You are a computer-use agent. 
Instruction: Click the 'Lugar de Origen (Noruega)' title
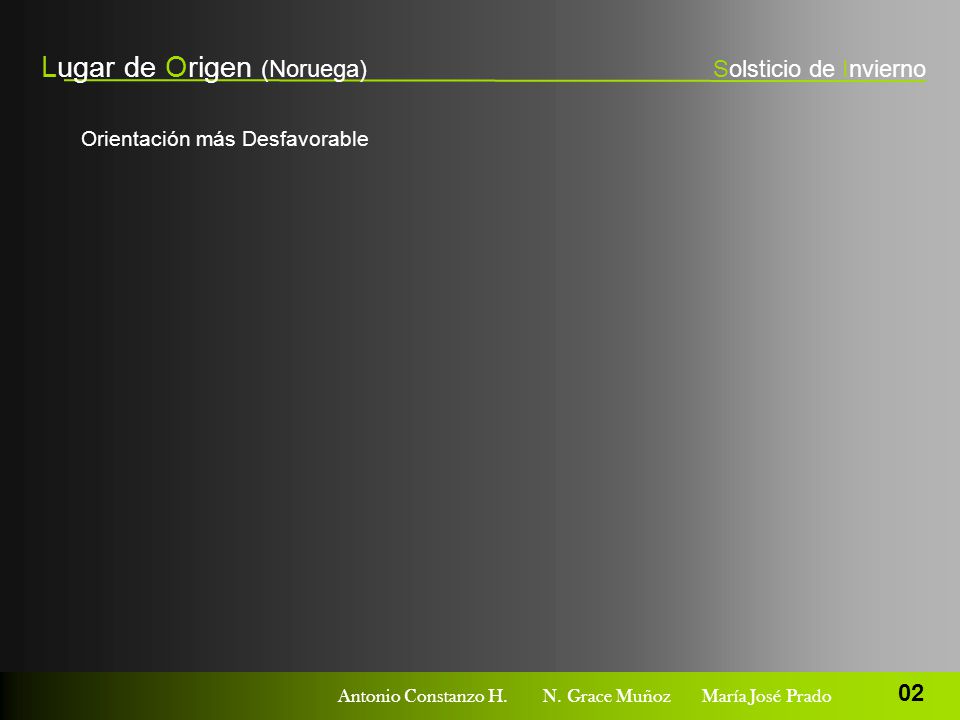click(x=204, y=67)
